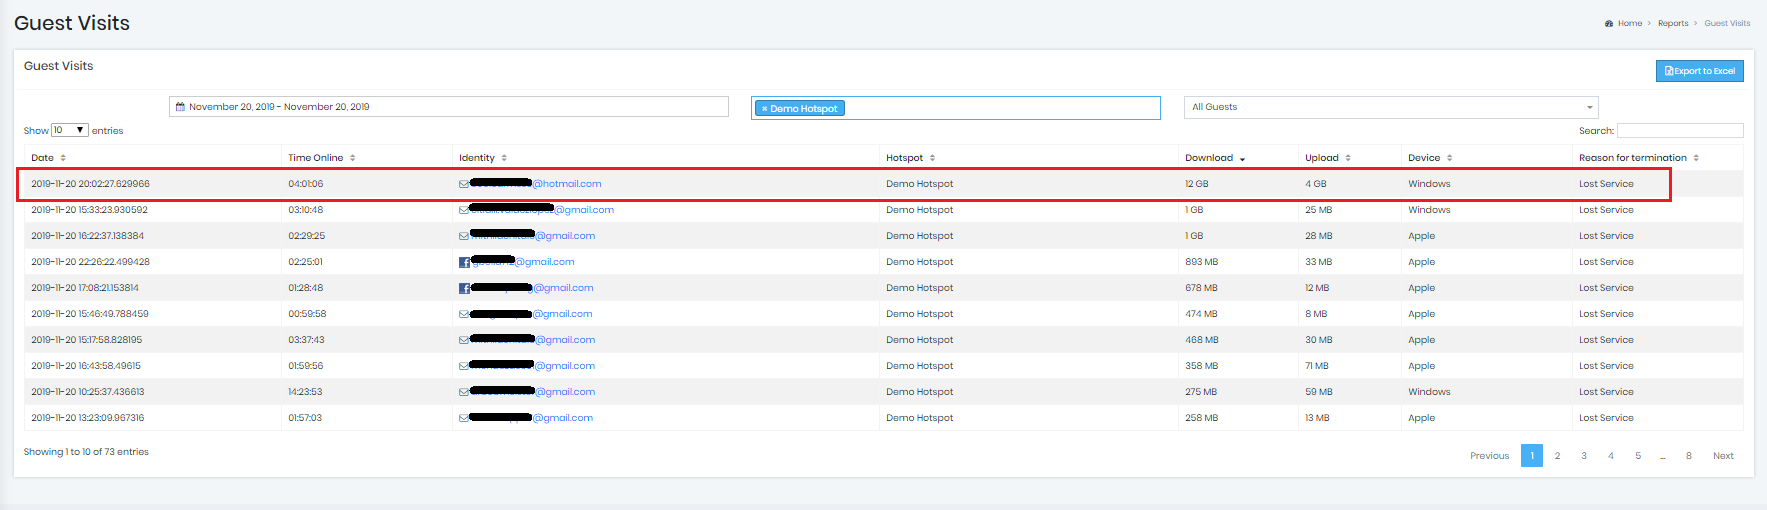Click Facebook icon in 17:08:21 row
The image size is (1767, 510).
[x=464, y=288]
